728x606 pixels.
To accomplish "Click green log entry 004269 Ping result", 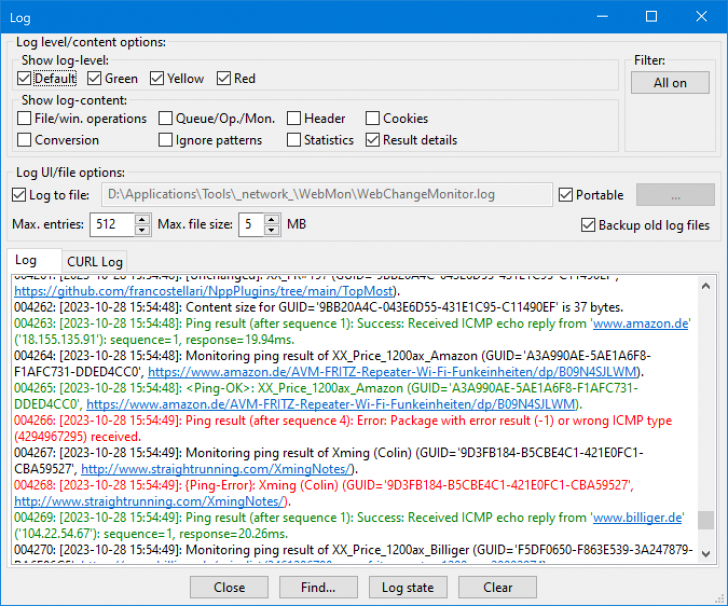I will click(348, 526).
